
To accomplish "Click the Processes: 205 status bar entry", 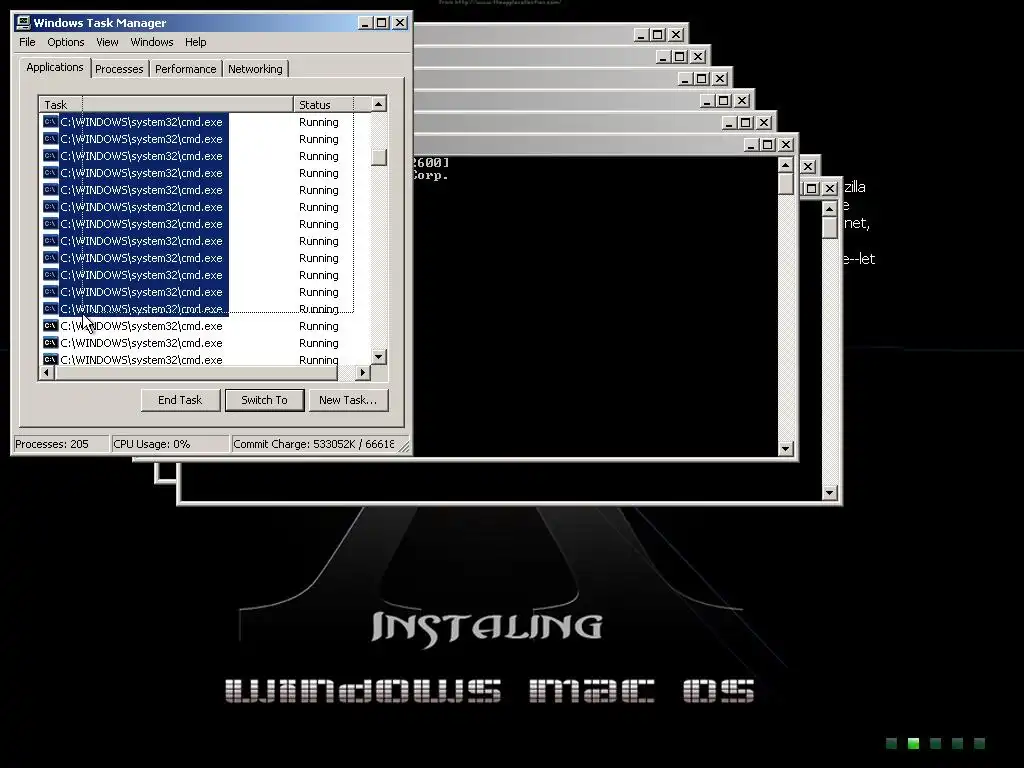I will coord(61,444).
